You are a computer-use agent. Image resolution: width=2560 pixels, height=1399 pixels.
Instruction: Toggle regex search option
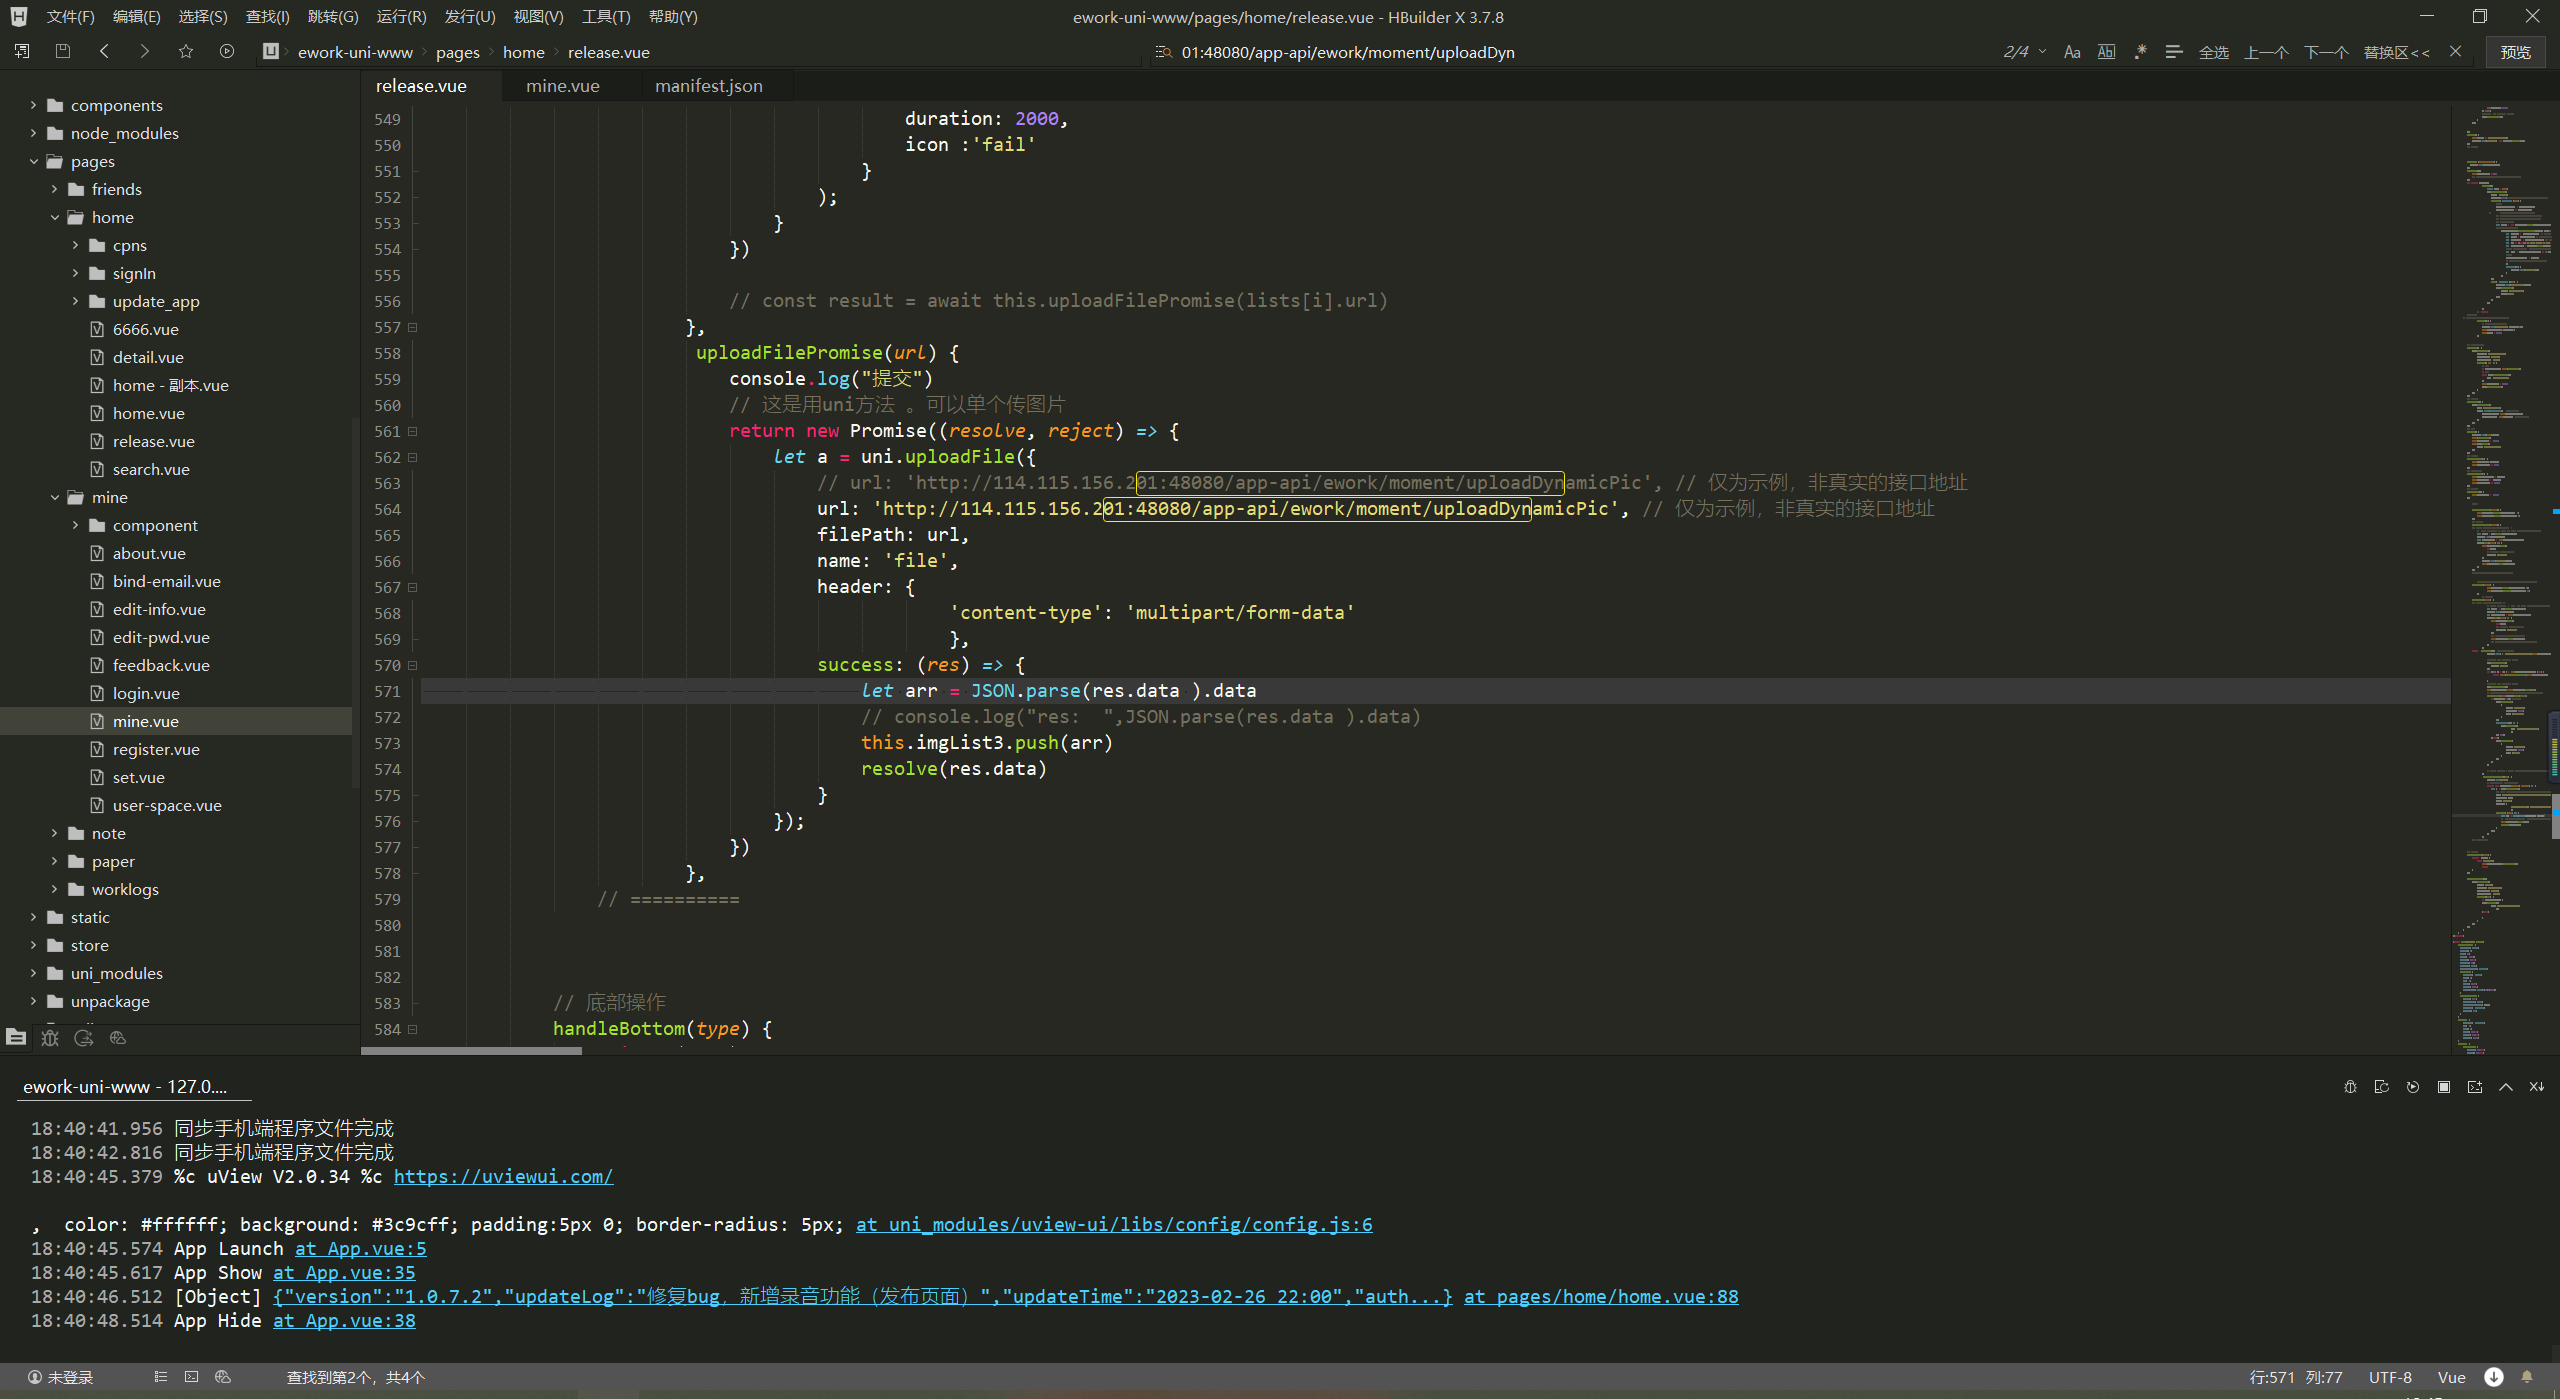click(2140, 52)
